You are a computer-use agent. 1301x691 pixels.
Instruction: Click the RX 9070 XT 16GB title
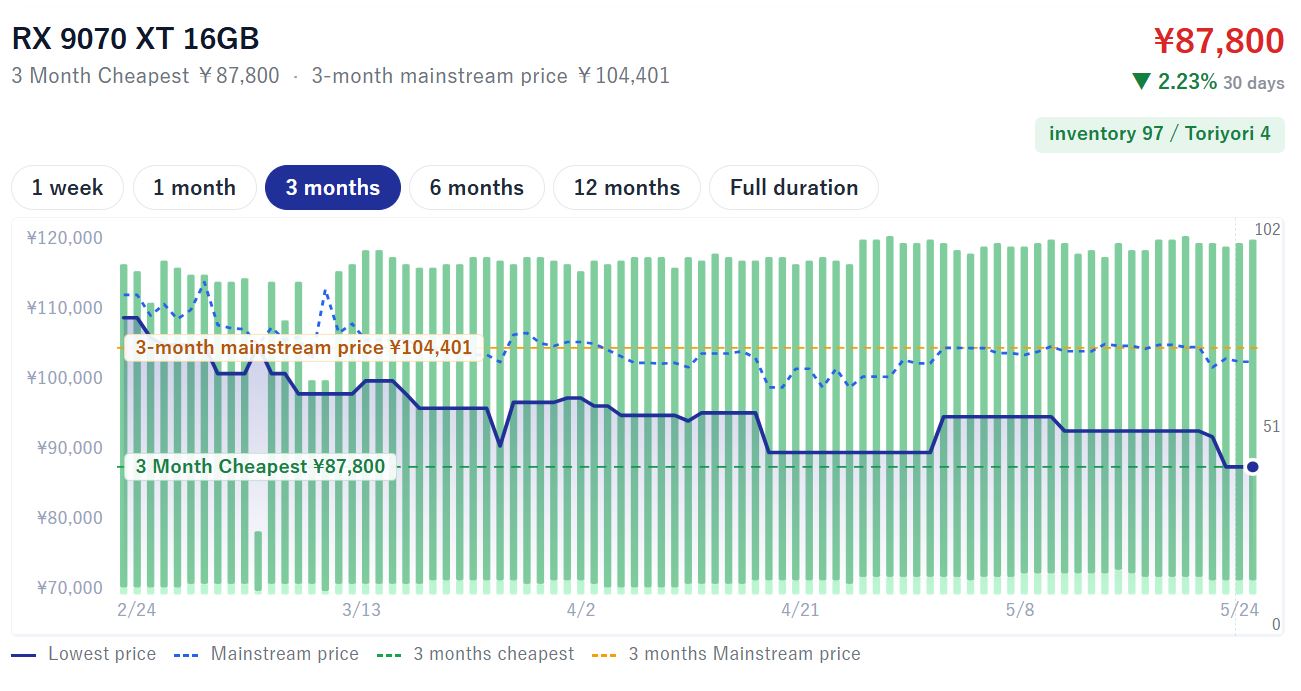click(x=136, y=39)
